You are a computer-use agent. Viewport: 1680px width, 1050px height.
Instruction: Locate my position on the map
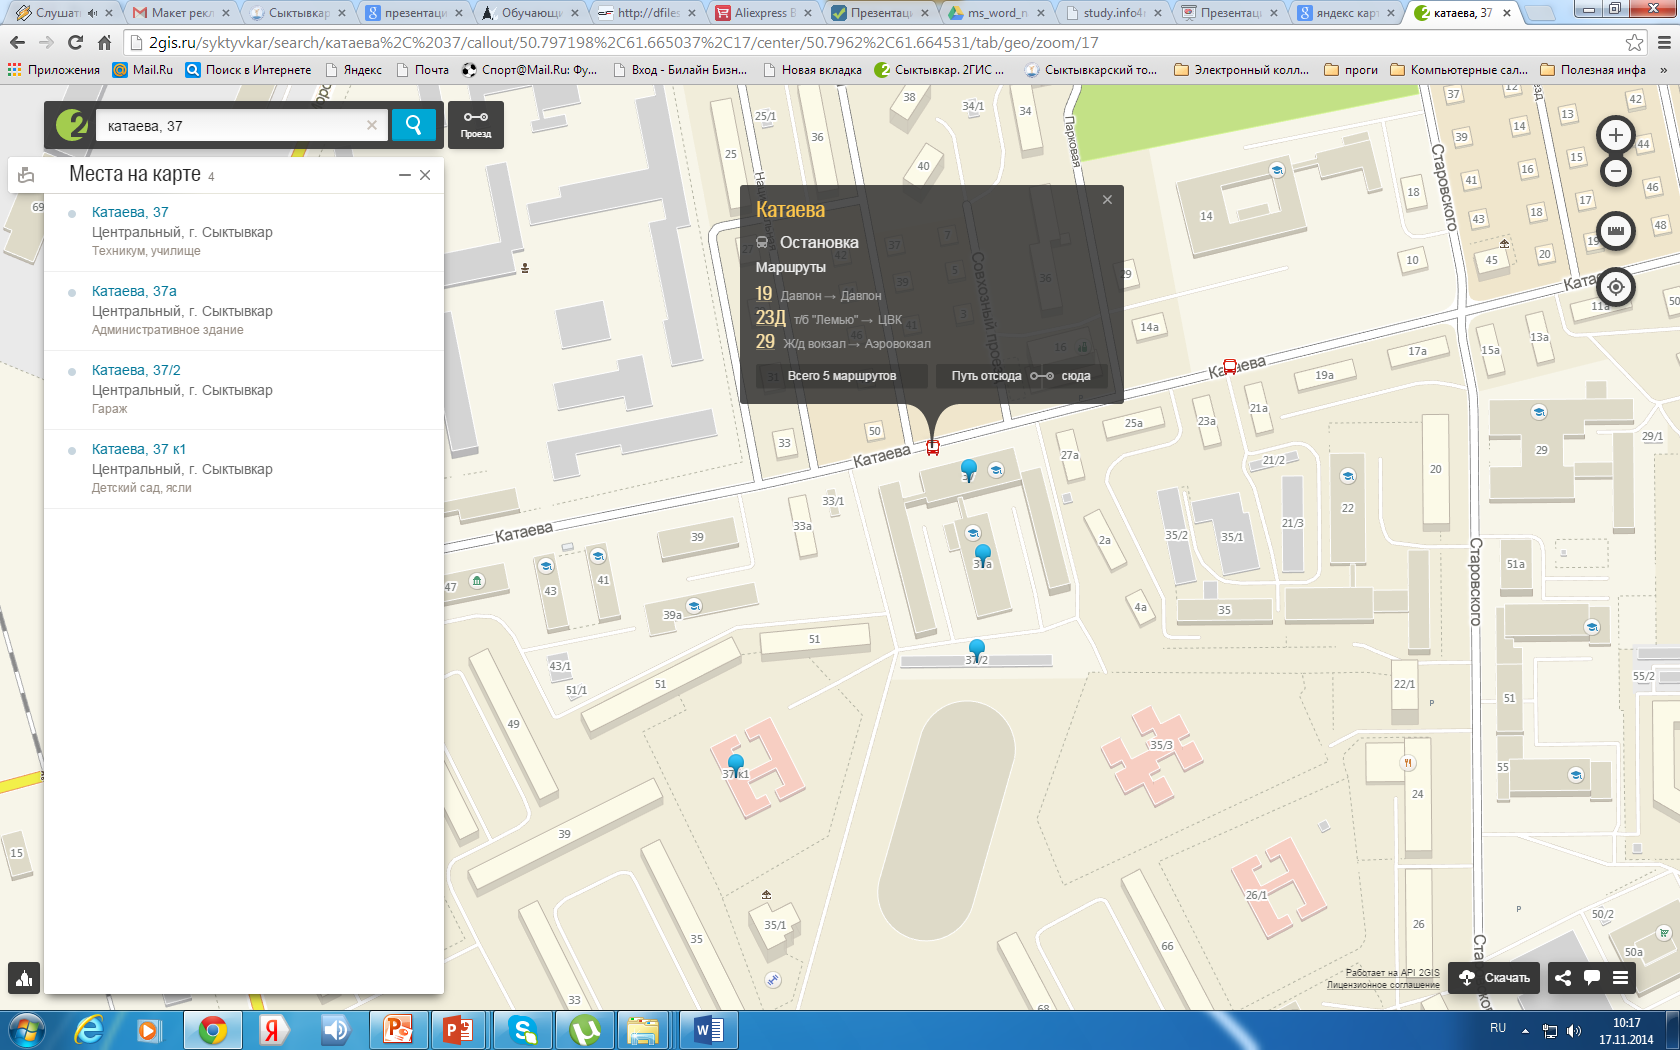[1615, 287]
